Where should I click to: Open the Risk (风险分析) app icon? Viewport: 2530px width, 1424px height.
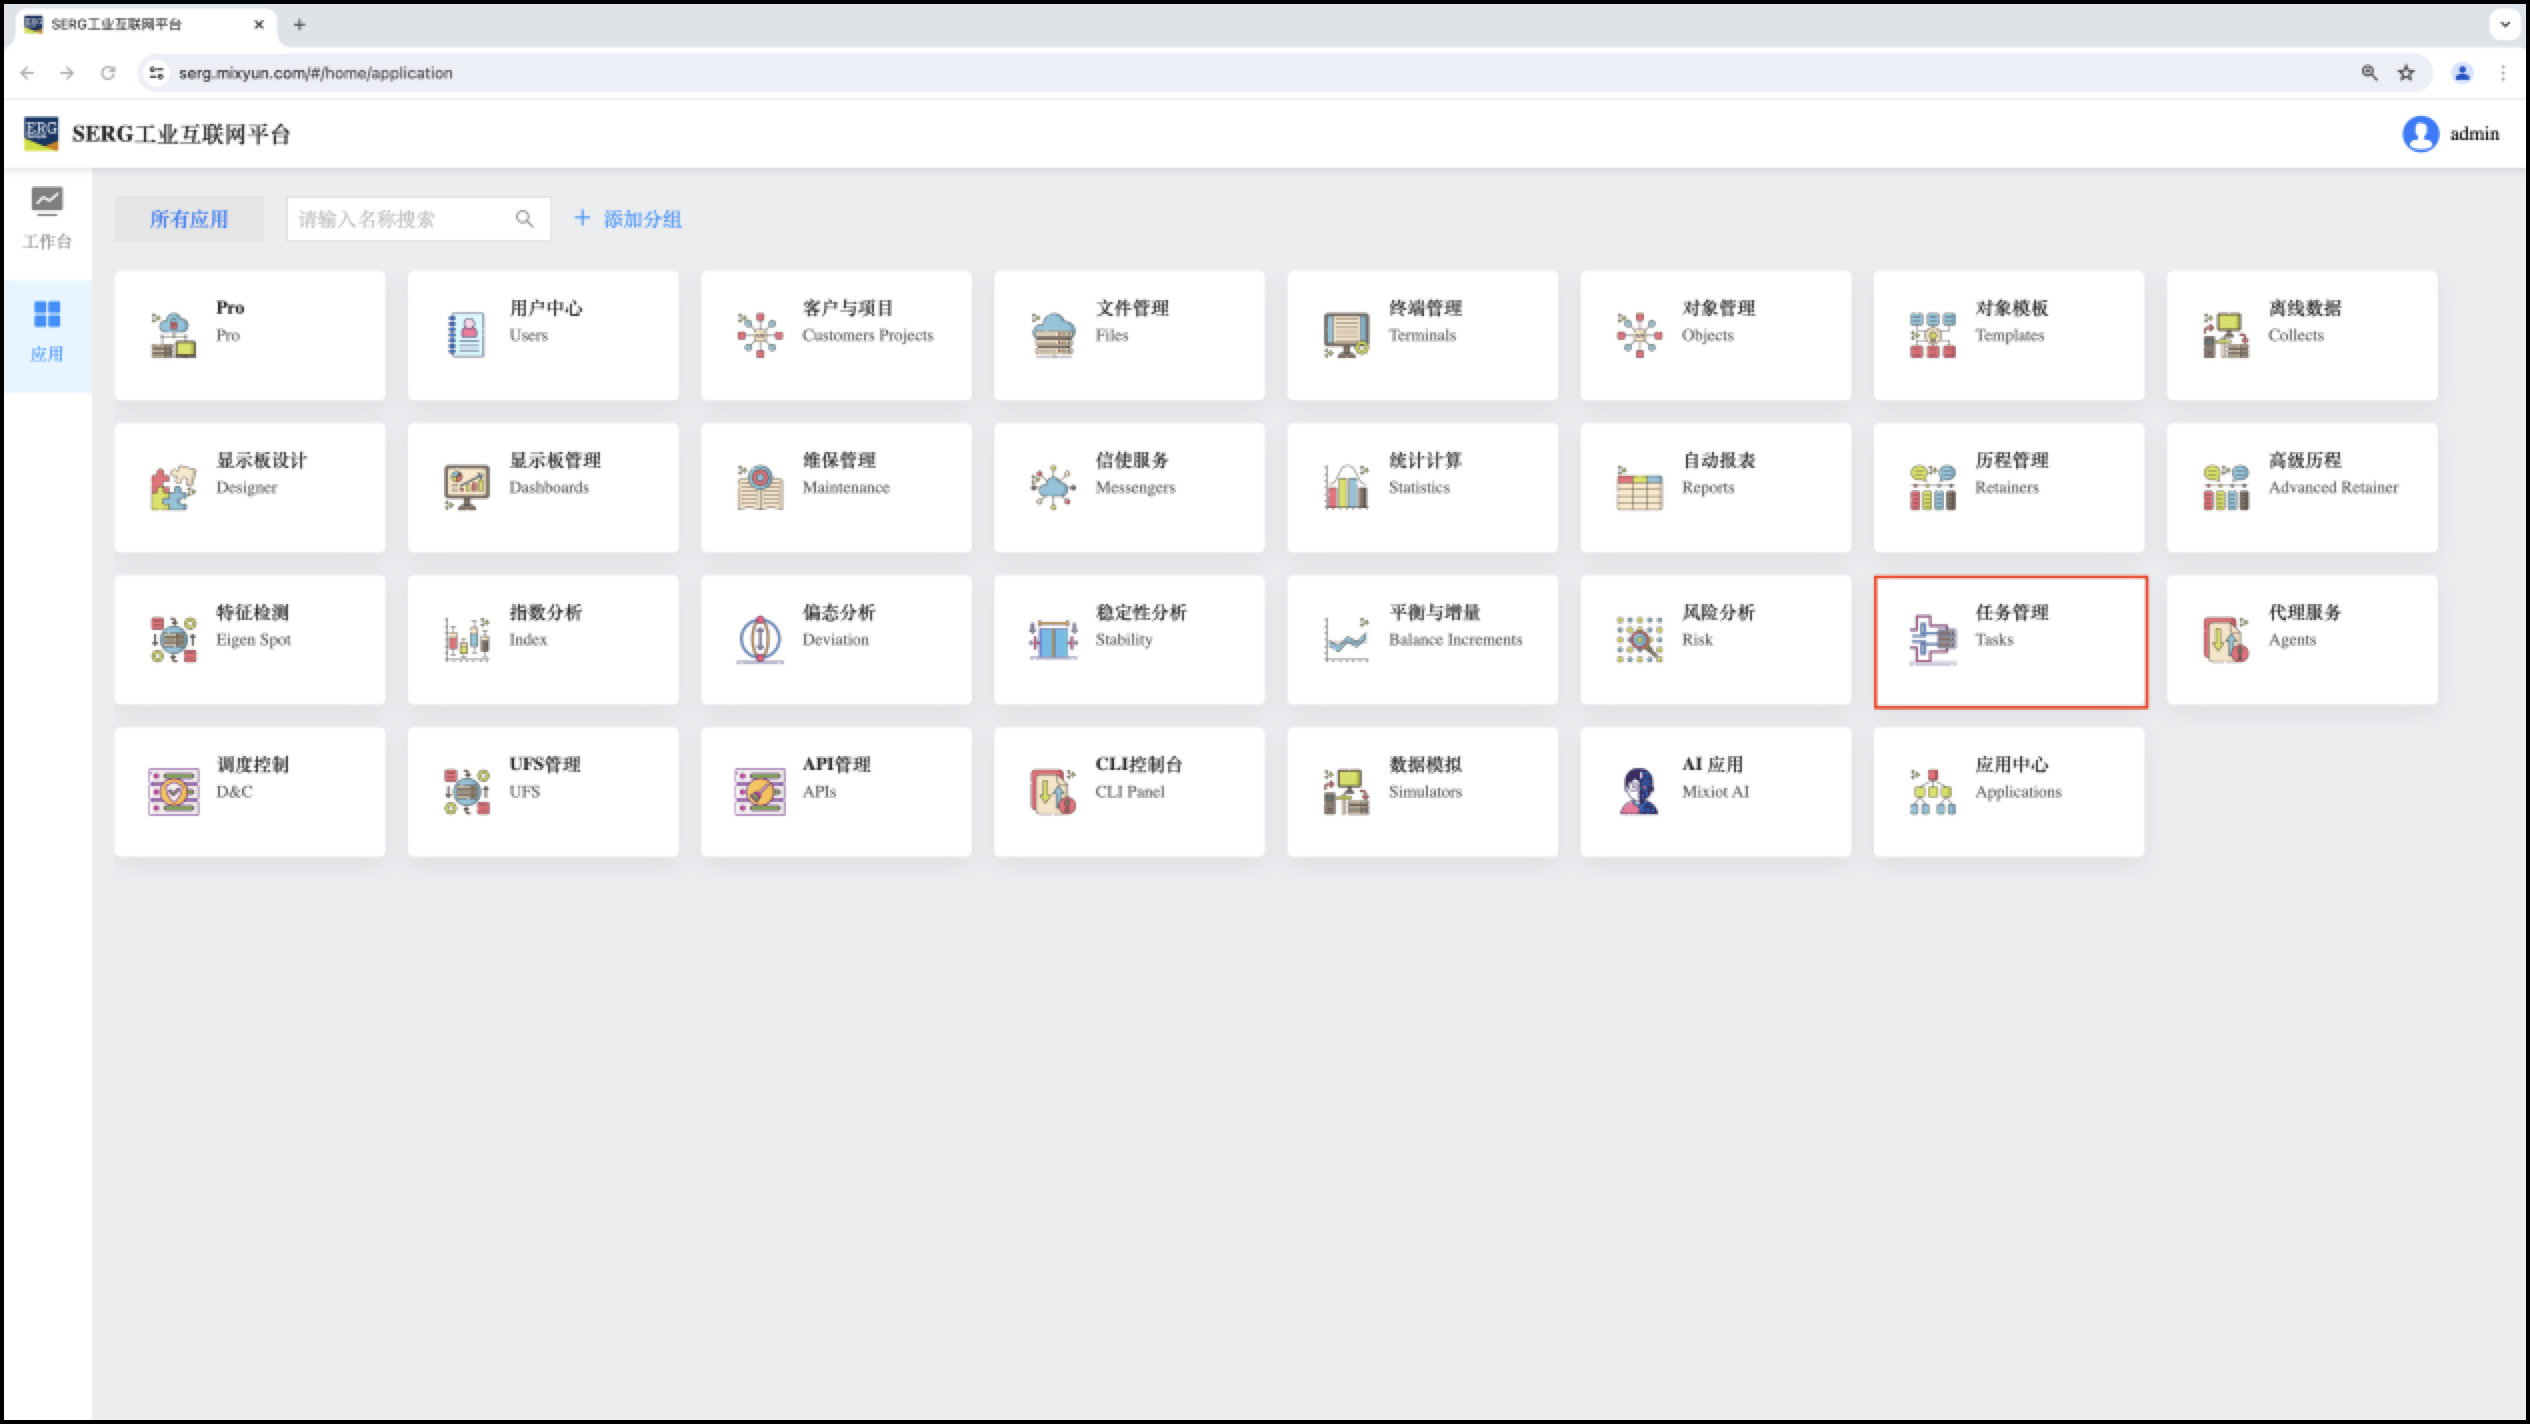pos(1638,640)
